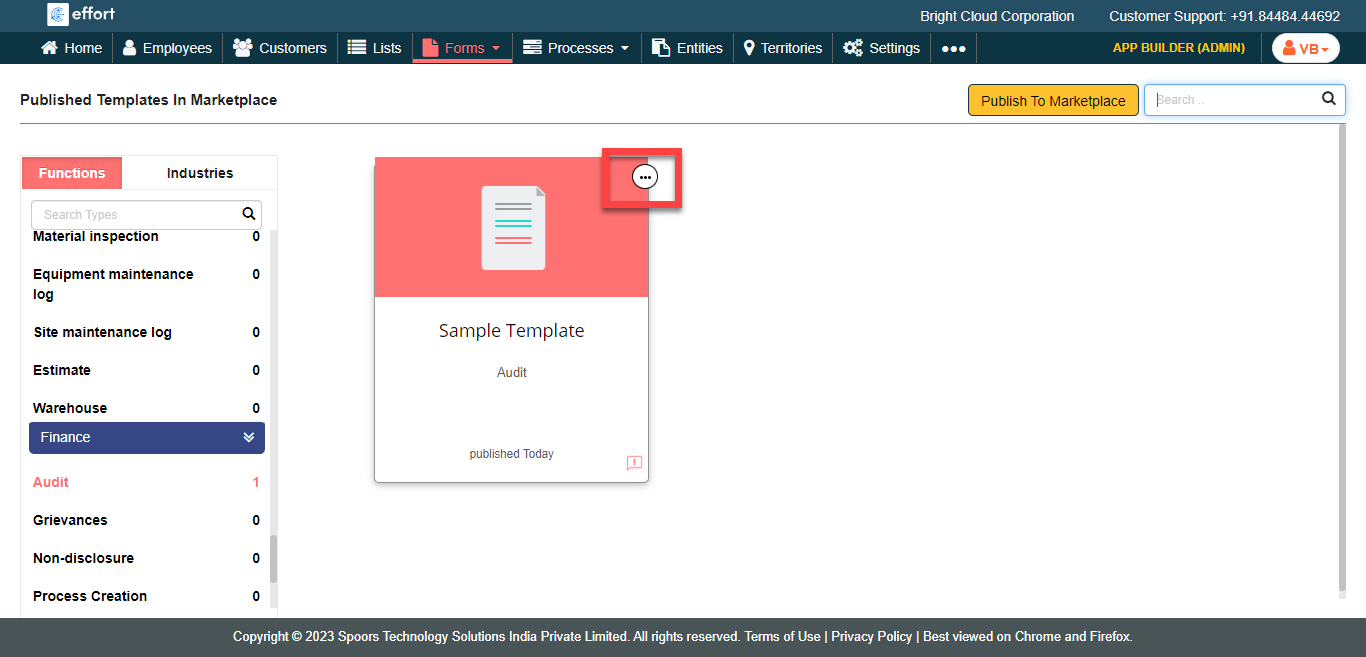The height and width of the screenshot is (657, 1366).
Task: Switch to the Industries tab
Action: (200, 173)
